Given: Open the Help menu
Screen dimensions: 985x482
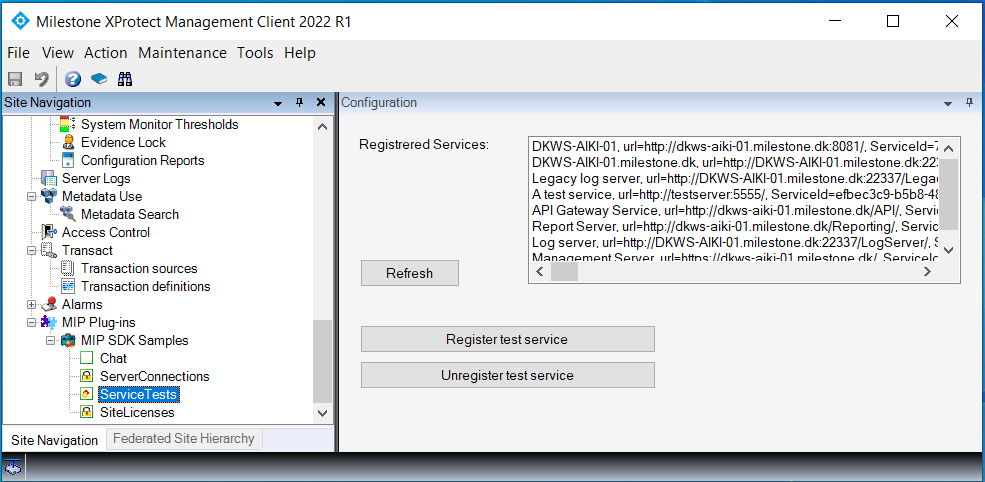Looking at the screenshot, I should point(300,53).
